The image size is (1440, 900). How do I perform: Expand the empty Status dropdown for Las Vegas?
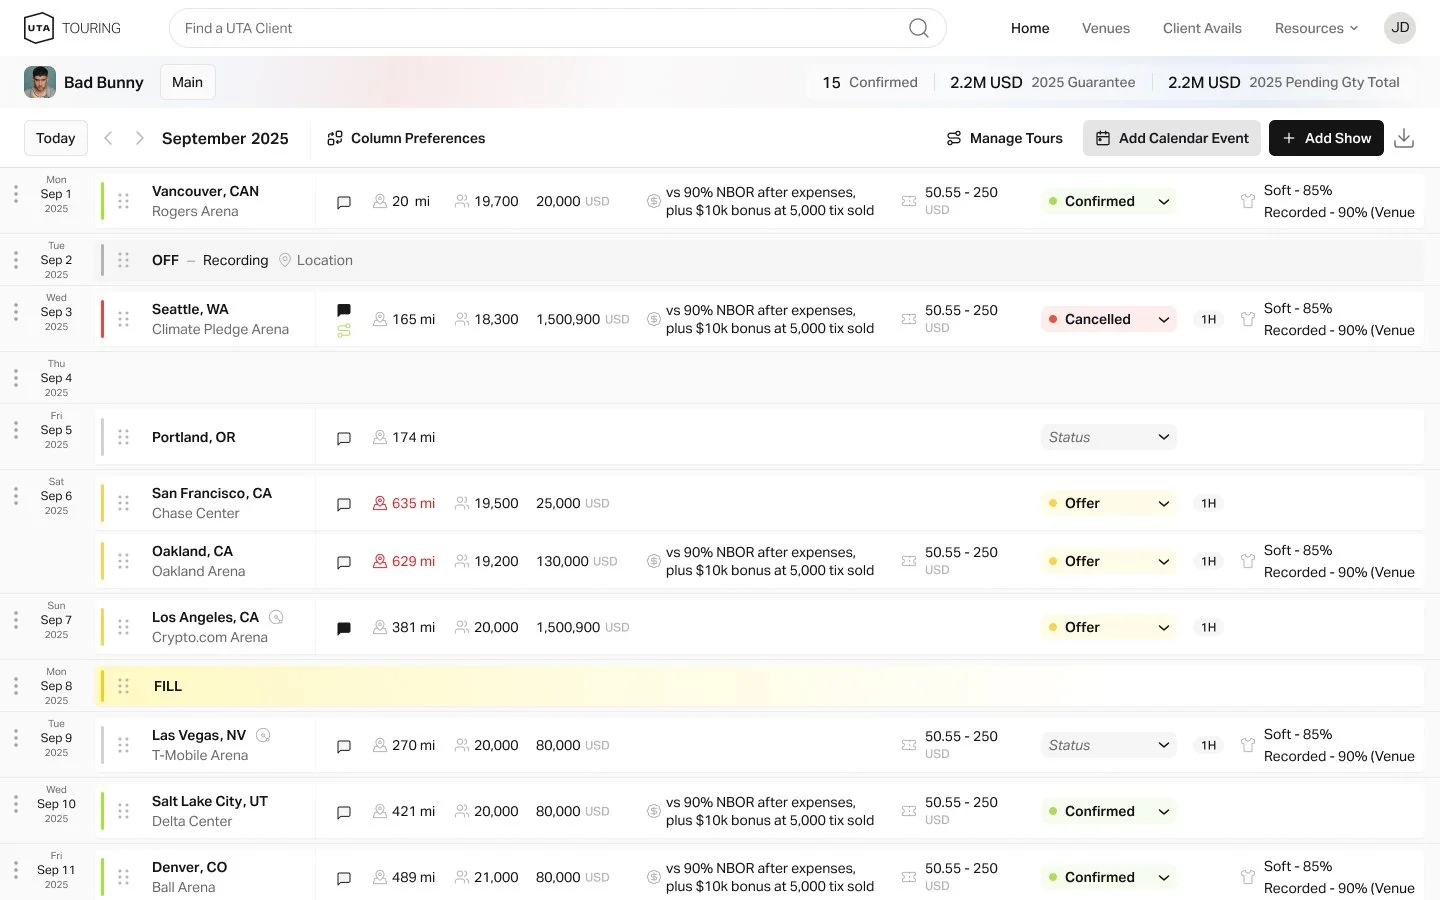(1109, 745)
